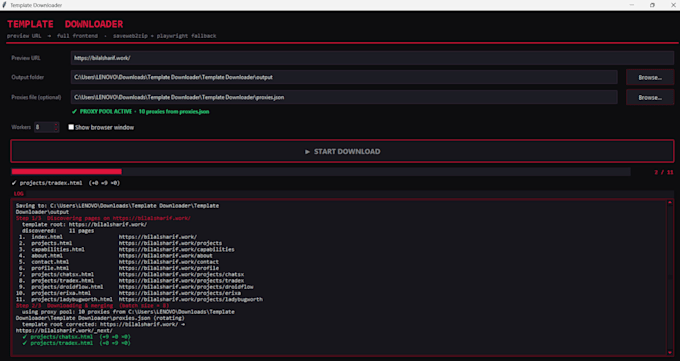Minimize the Template Downloader window
This screenshot has height=361, width=680.
point(631,5)
